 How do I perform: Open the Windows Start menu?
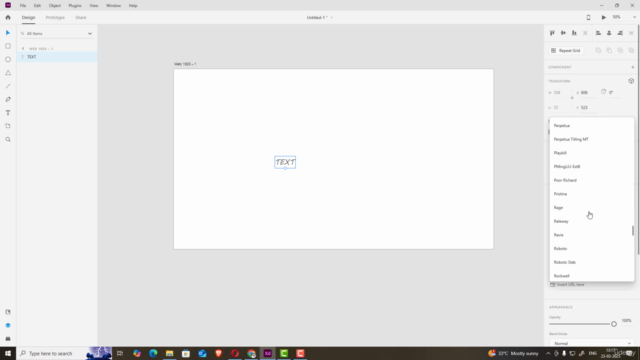[8, 353]
